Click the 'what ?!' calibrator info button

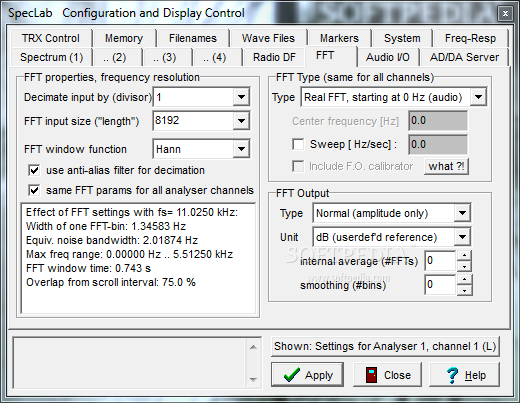click(446, 166)
